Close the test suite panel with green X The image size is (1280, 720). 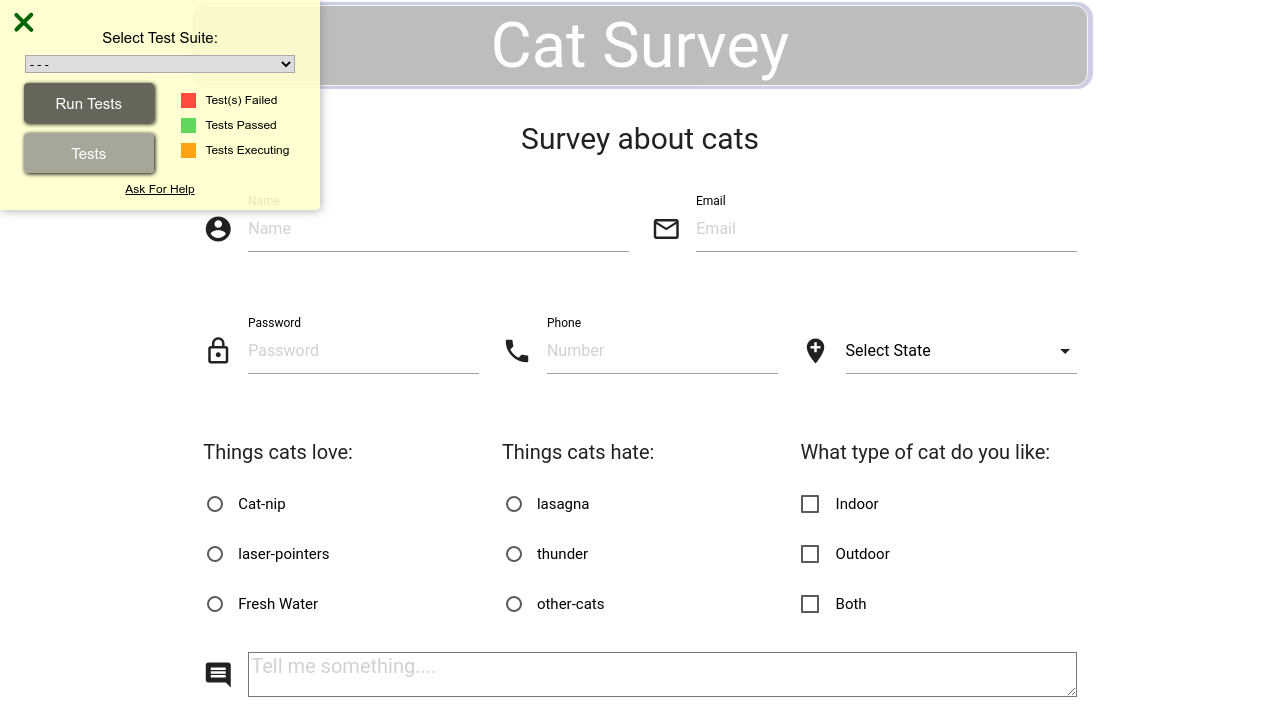(x=24, y=22)
